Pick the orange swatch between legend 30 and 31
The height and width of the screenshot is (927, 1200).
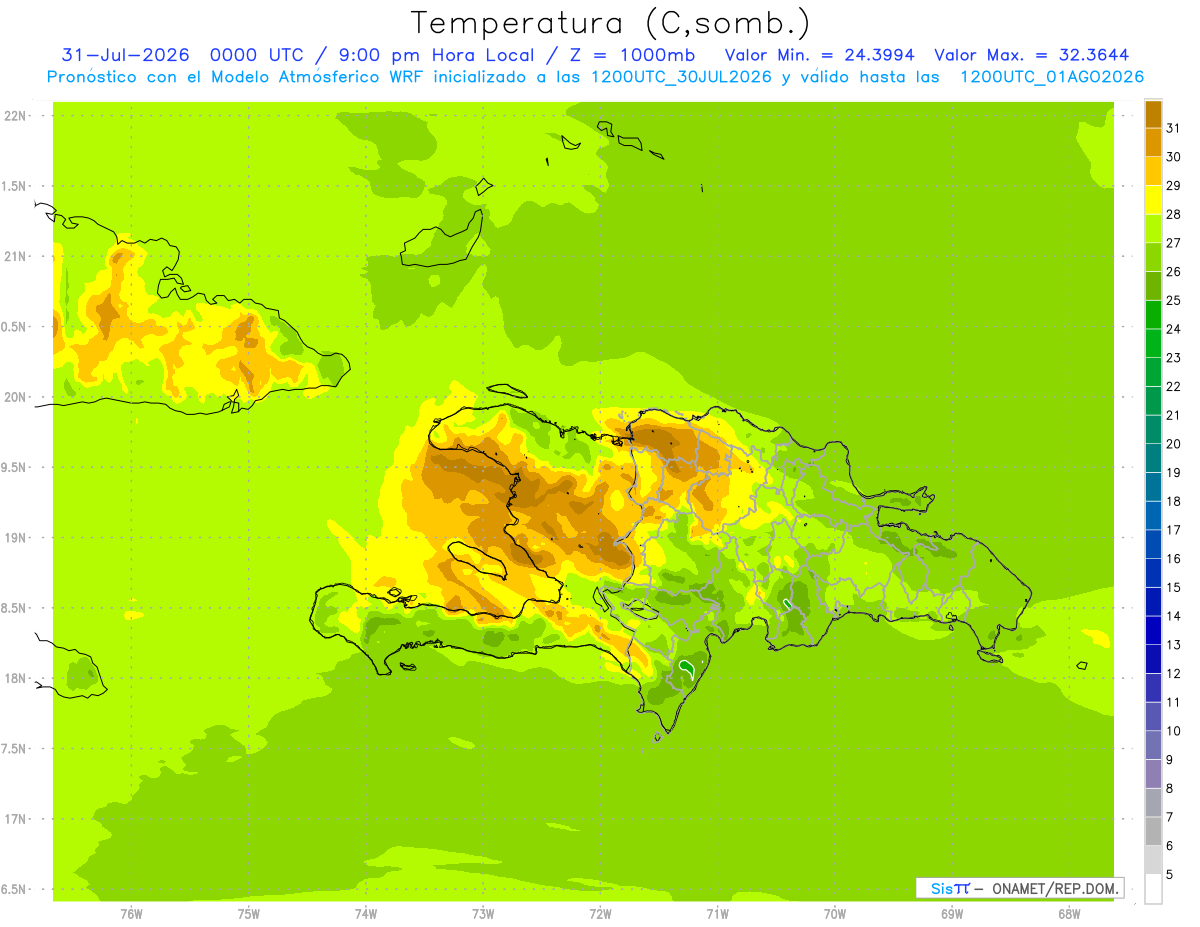tap(1153, 142)
